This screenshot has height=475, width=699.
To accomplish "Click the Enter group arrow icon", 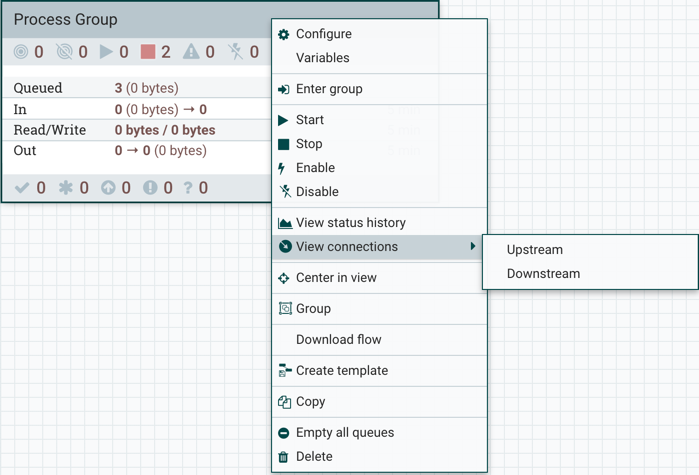I will pyautogui.click(x=284, y=89).
